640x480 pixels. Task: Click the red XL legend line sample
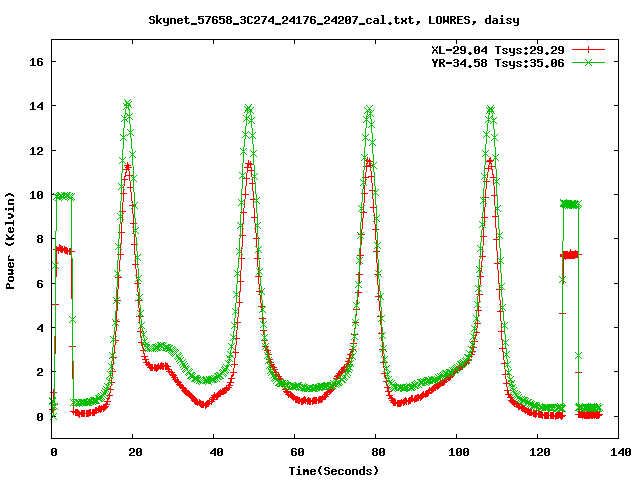588,50
